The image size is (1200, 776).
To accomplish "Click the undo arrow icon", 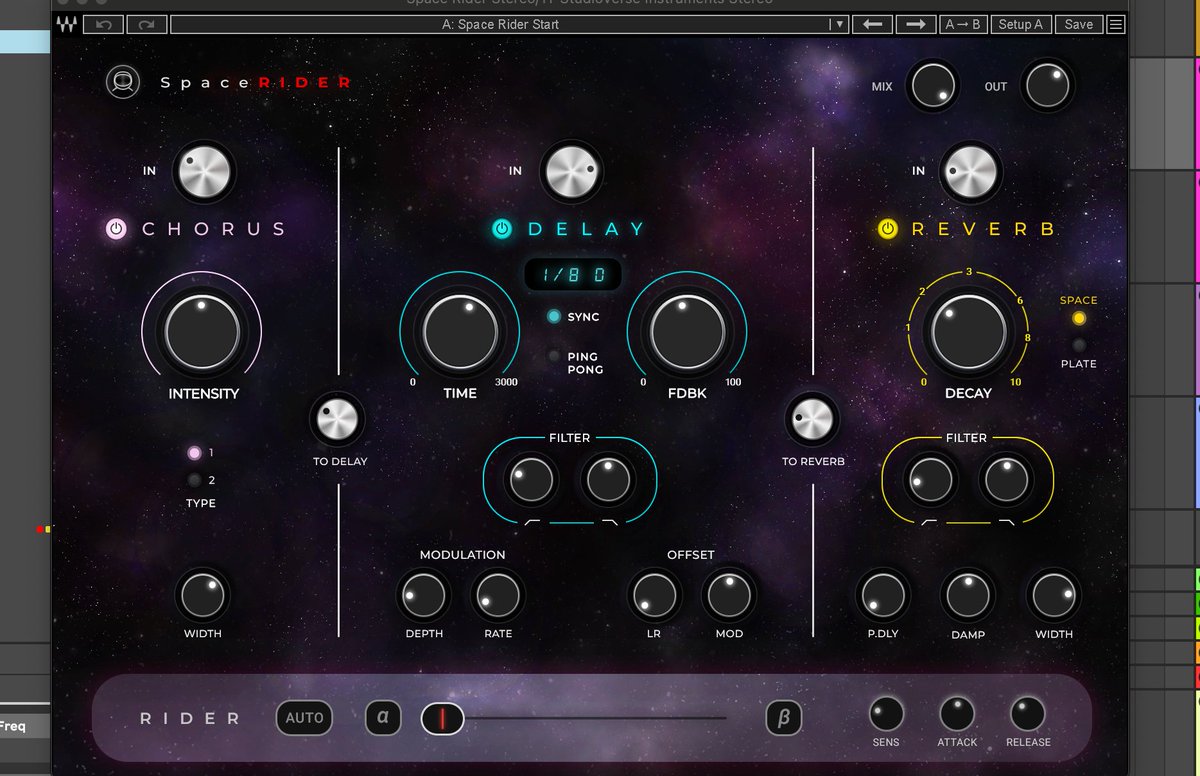I will tap(101, 22).
